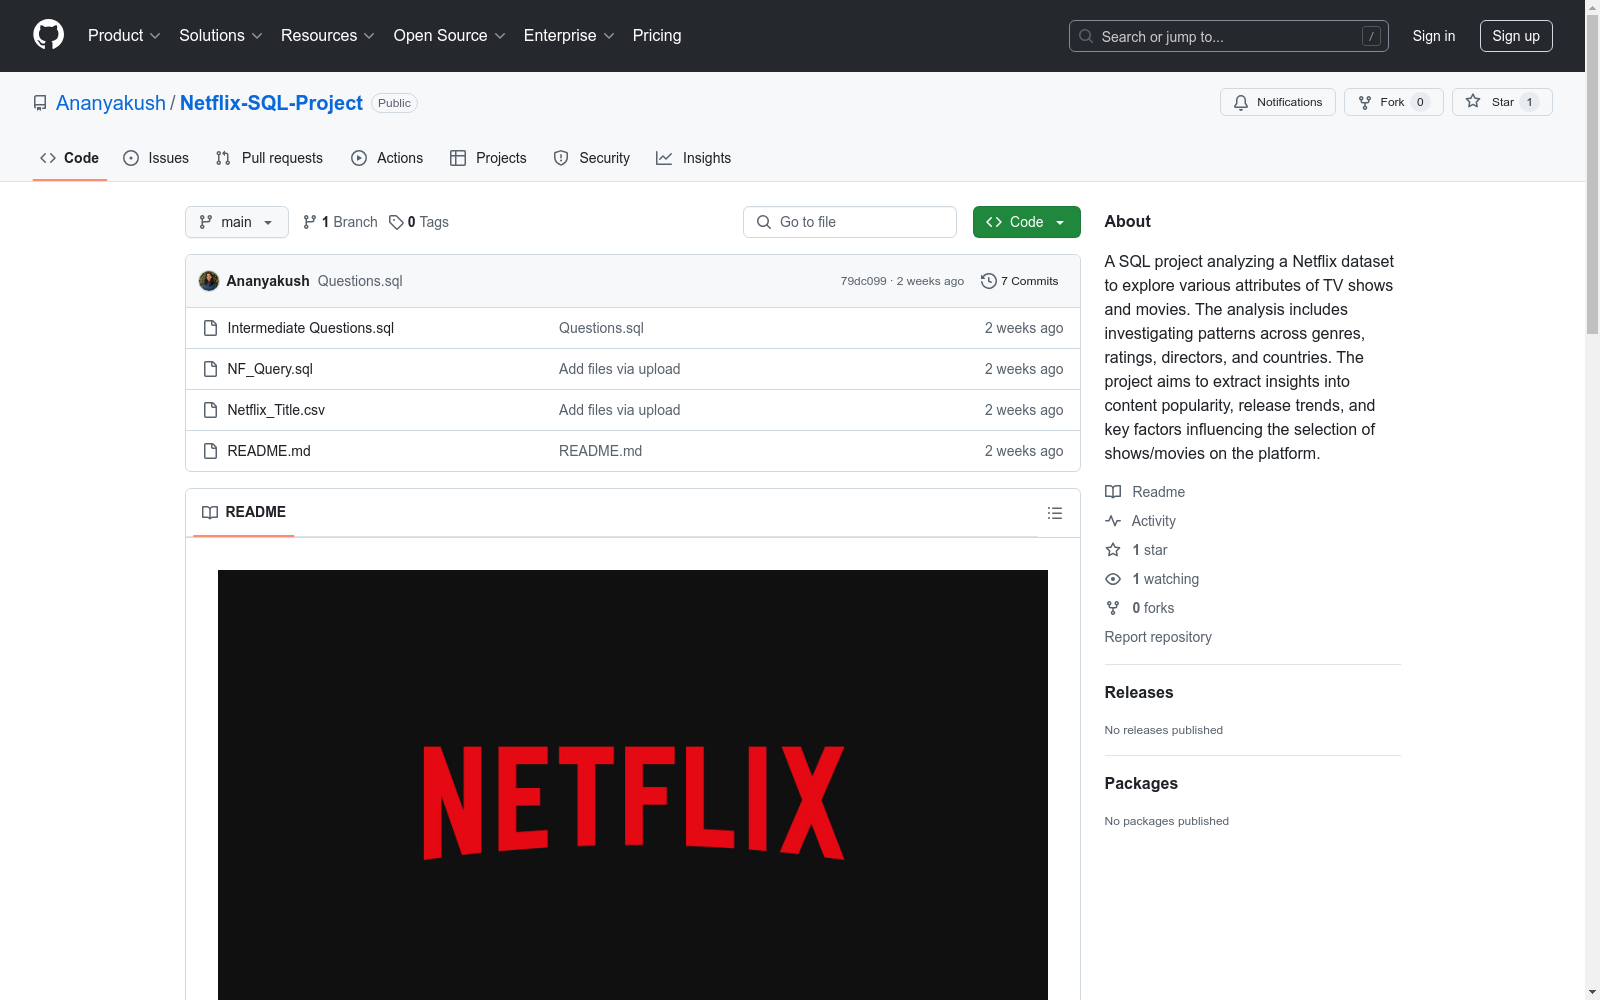Open the Pricing link
The image size is (1600, 1000).
pos(657,35)
